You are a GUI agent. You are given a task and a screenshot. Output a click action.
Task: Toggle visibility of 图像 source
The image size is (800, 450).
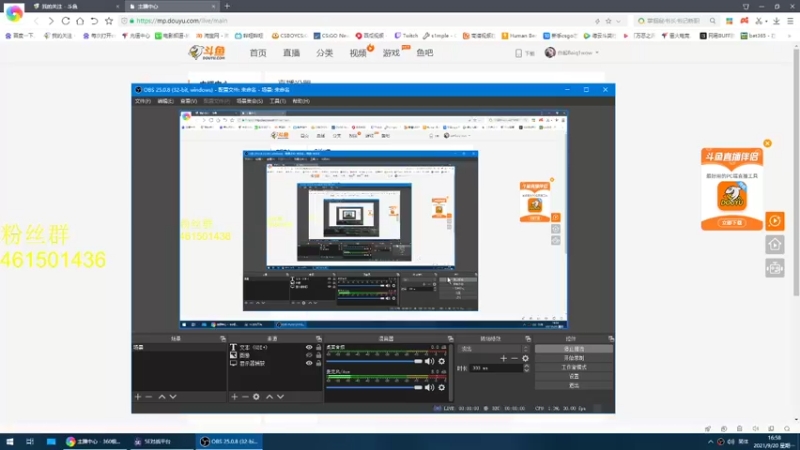point(309,355)
